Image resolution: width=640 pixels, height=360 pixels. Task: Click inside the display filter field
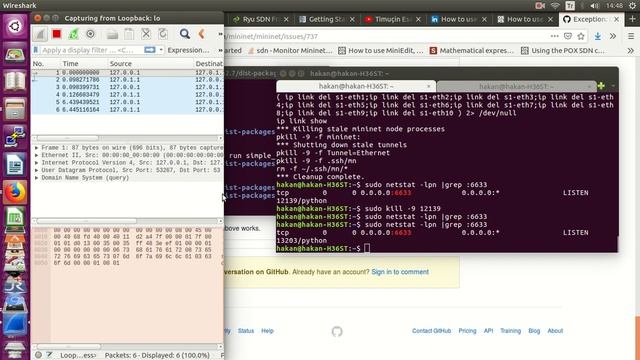(92, 50)
